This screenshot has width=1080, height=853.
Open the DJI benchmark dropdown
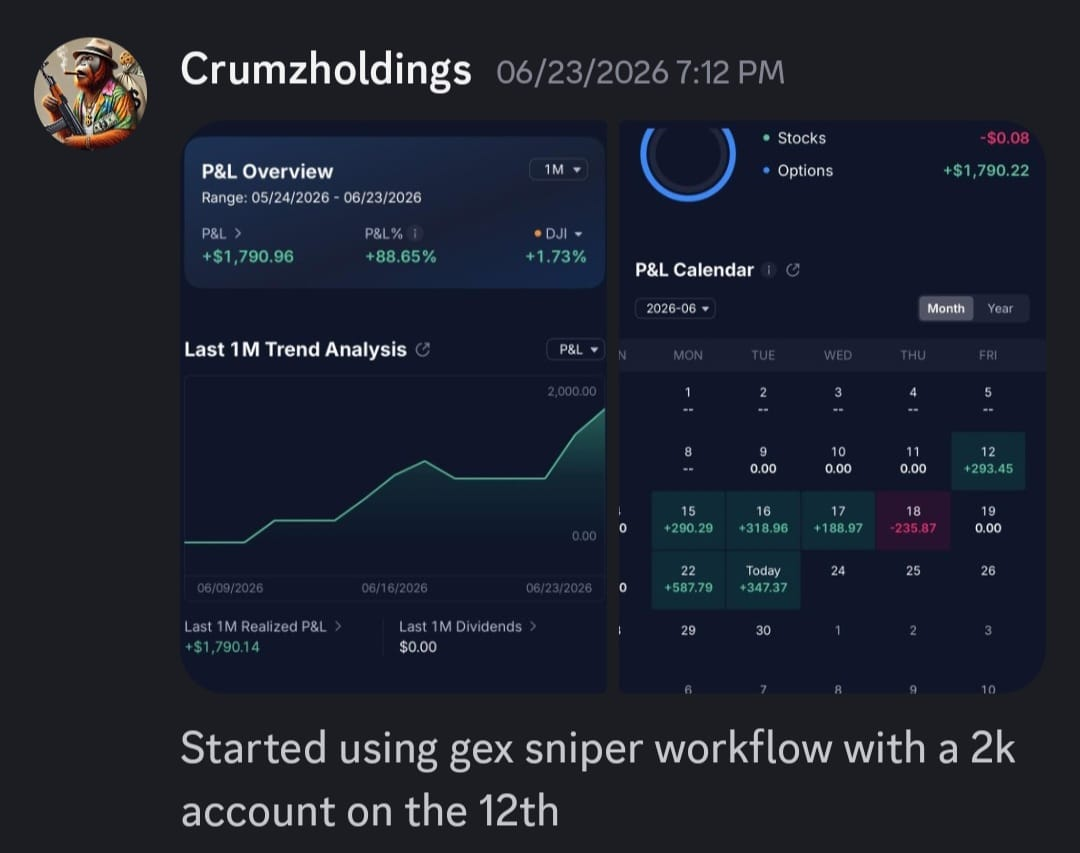559,234
